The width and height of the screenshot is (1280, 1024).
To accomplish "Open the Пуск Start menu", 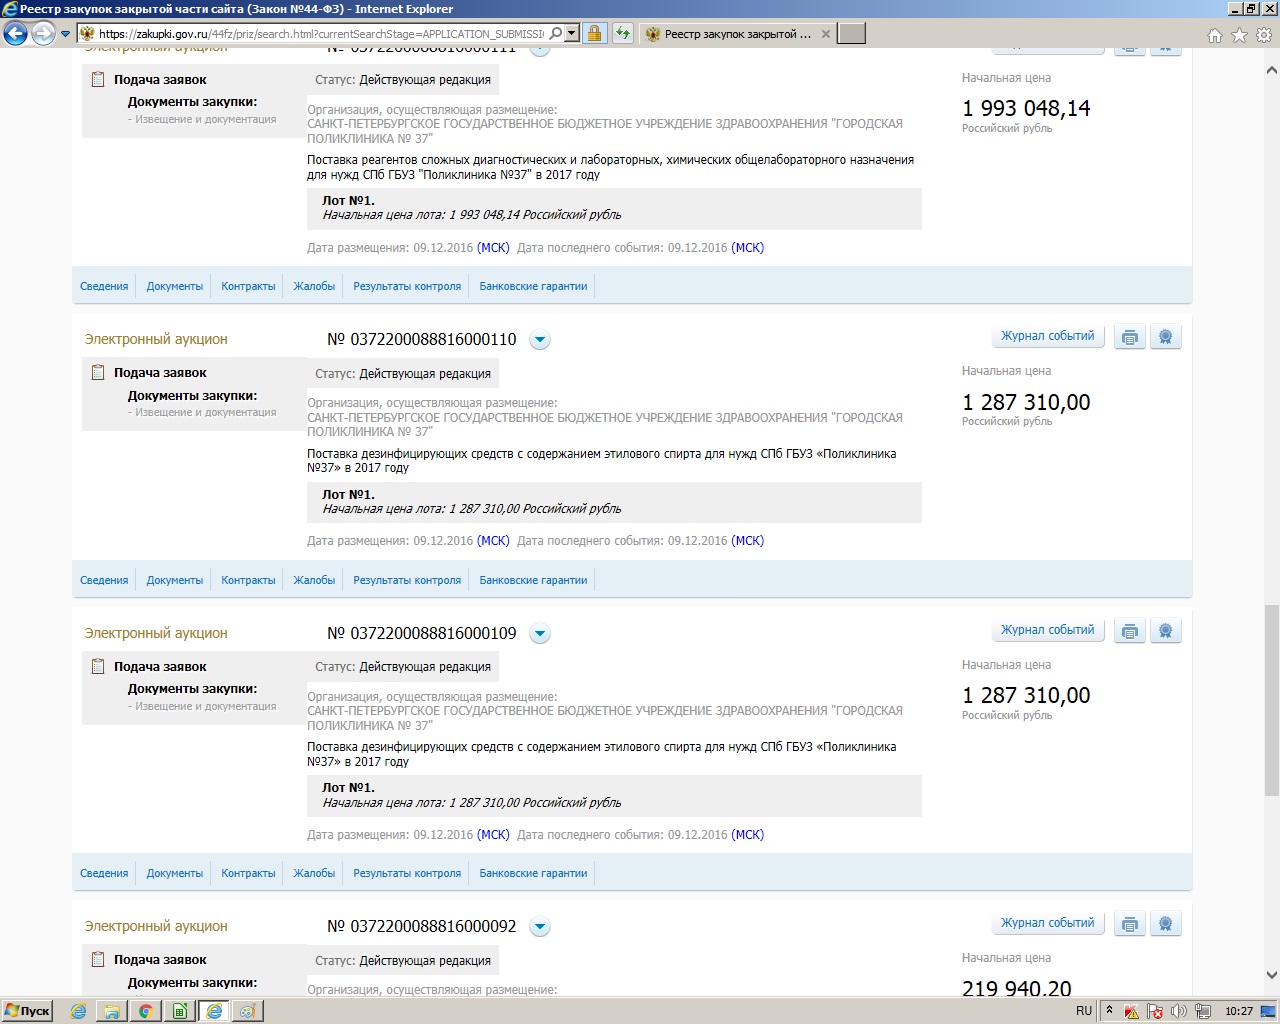I will [27, 1011].
